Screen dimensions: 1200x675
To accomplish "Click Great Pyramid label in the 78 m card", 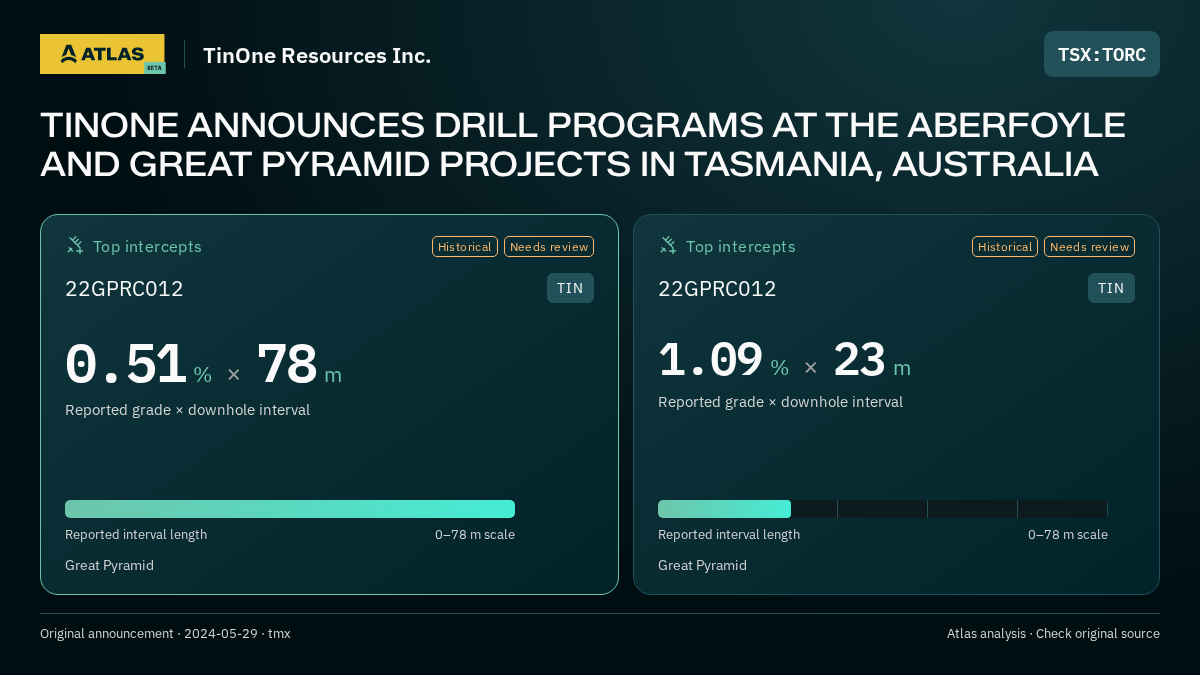I will 109,565.
